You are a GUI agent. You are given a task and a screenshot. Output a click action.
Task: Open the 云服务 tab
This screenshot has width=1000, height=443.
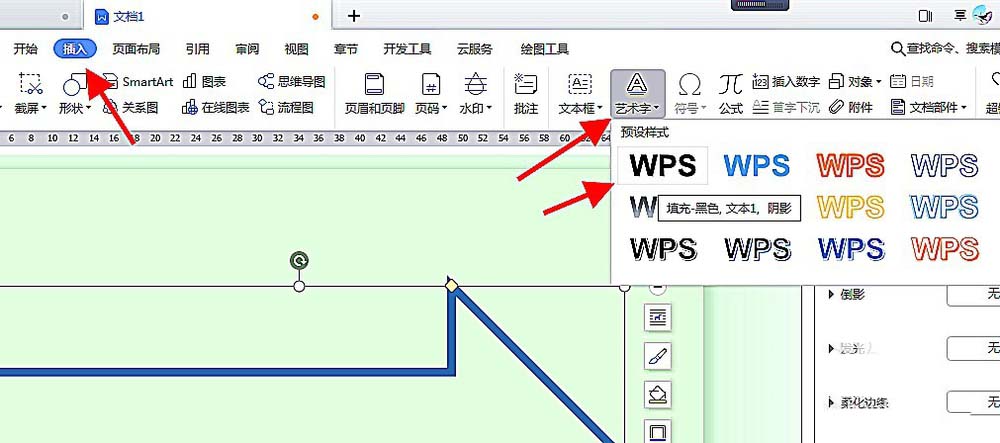click(x=474, y=49)
